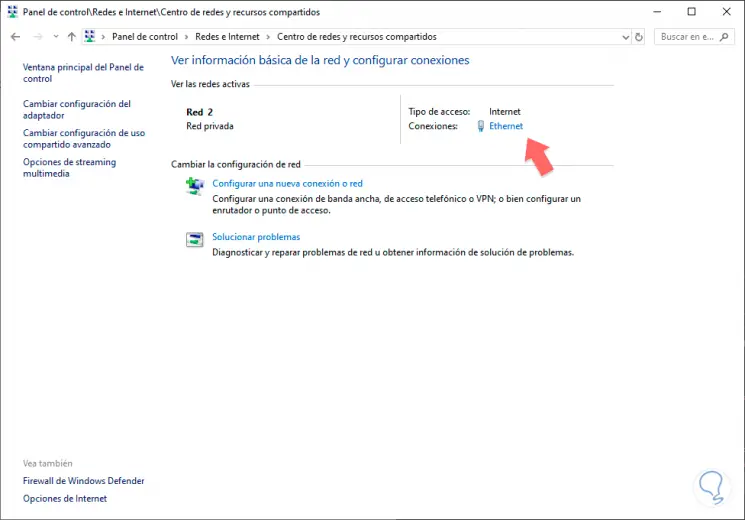Open 'Cambiar configuración de uso compartido avanzado'
Screen dimensions: 745x520
tap(84, 138)
